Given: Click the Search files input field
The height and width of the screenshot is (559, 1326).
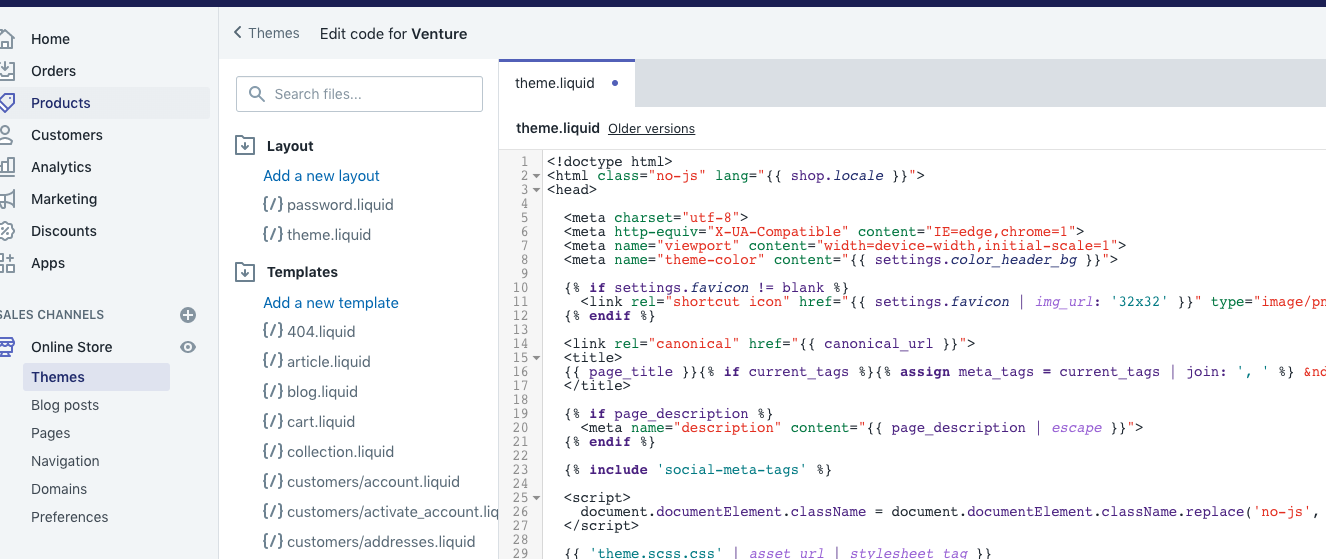Looking at the screenshot, I should pos(360,94).
